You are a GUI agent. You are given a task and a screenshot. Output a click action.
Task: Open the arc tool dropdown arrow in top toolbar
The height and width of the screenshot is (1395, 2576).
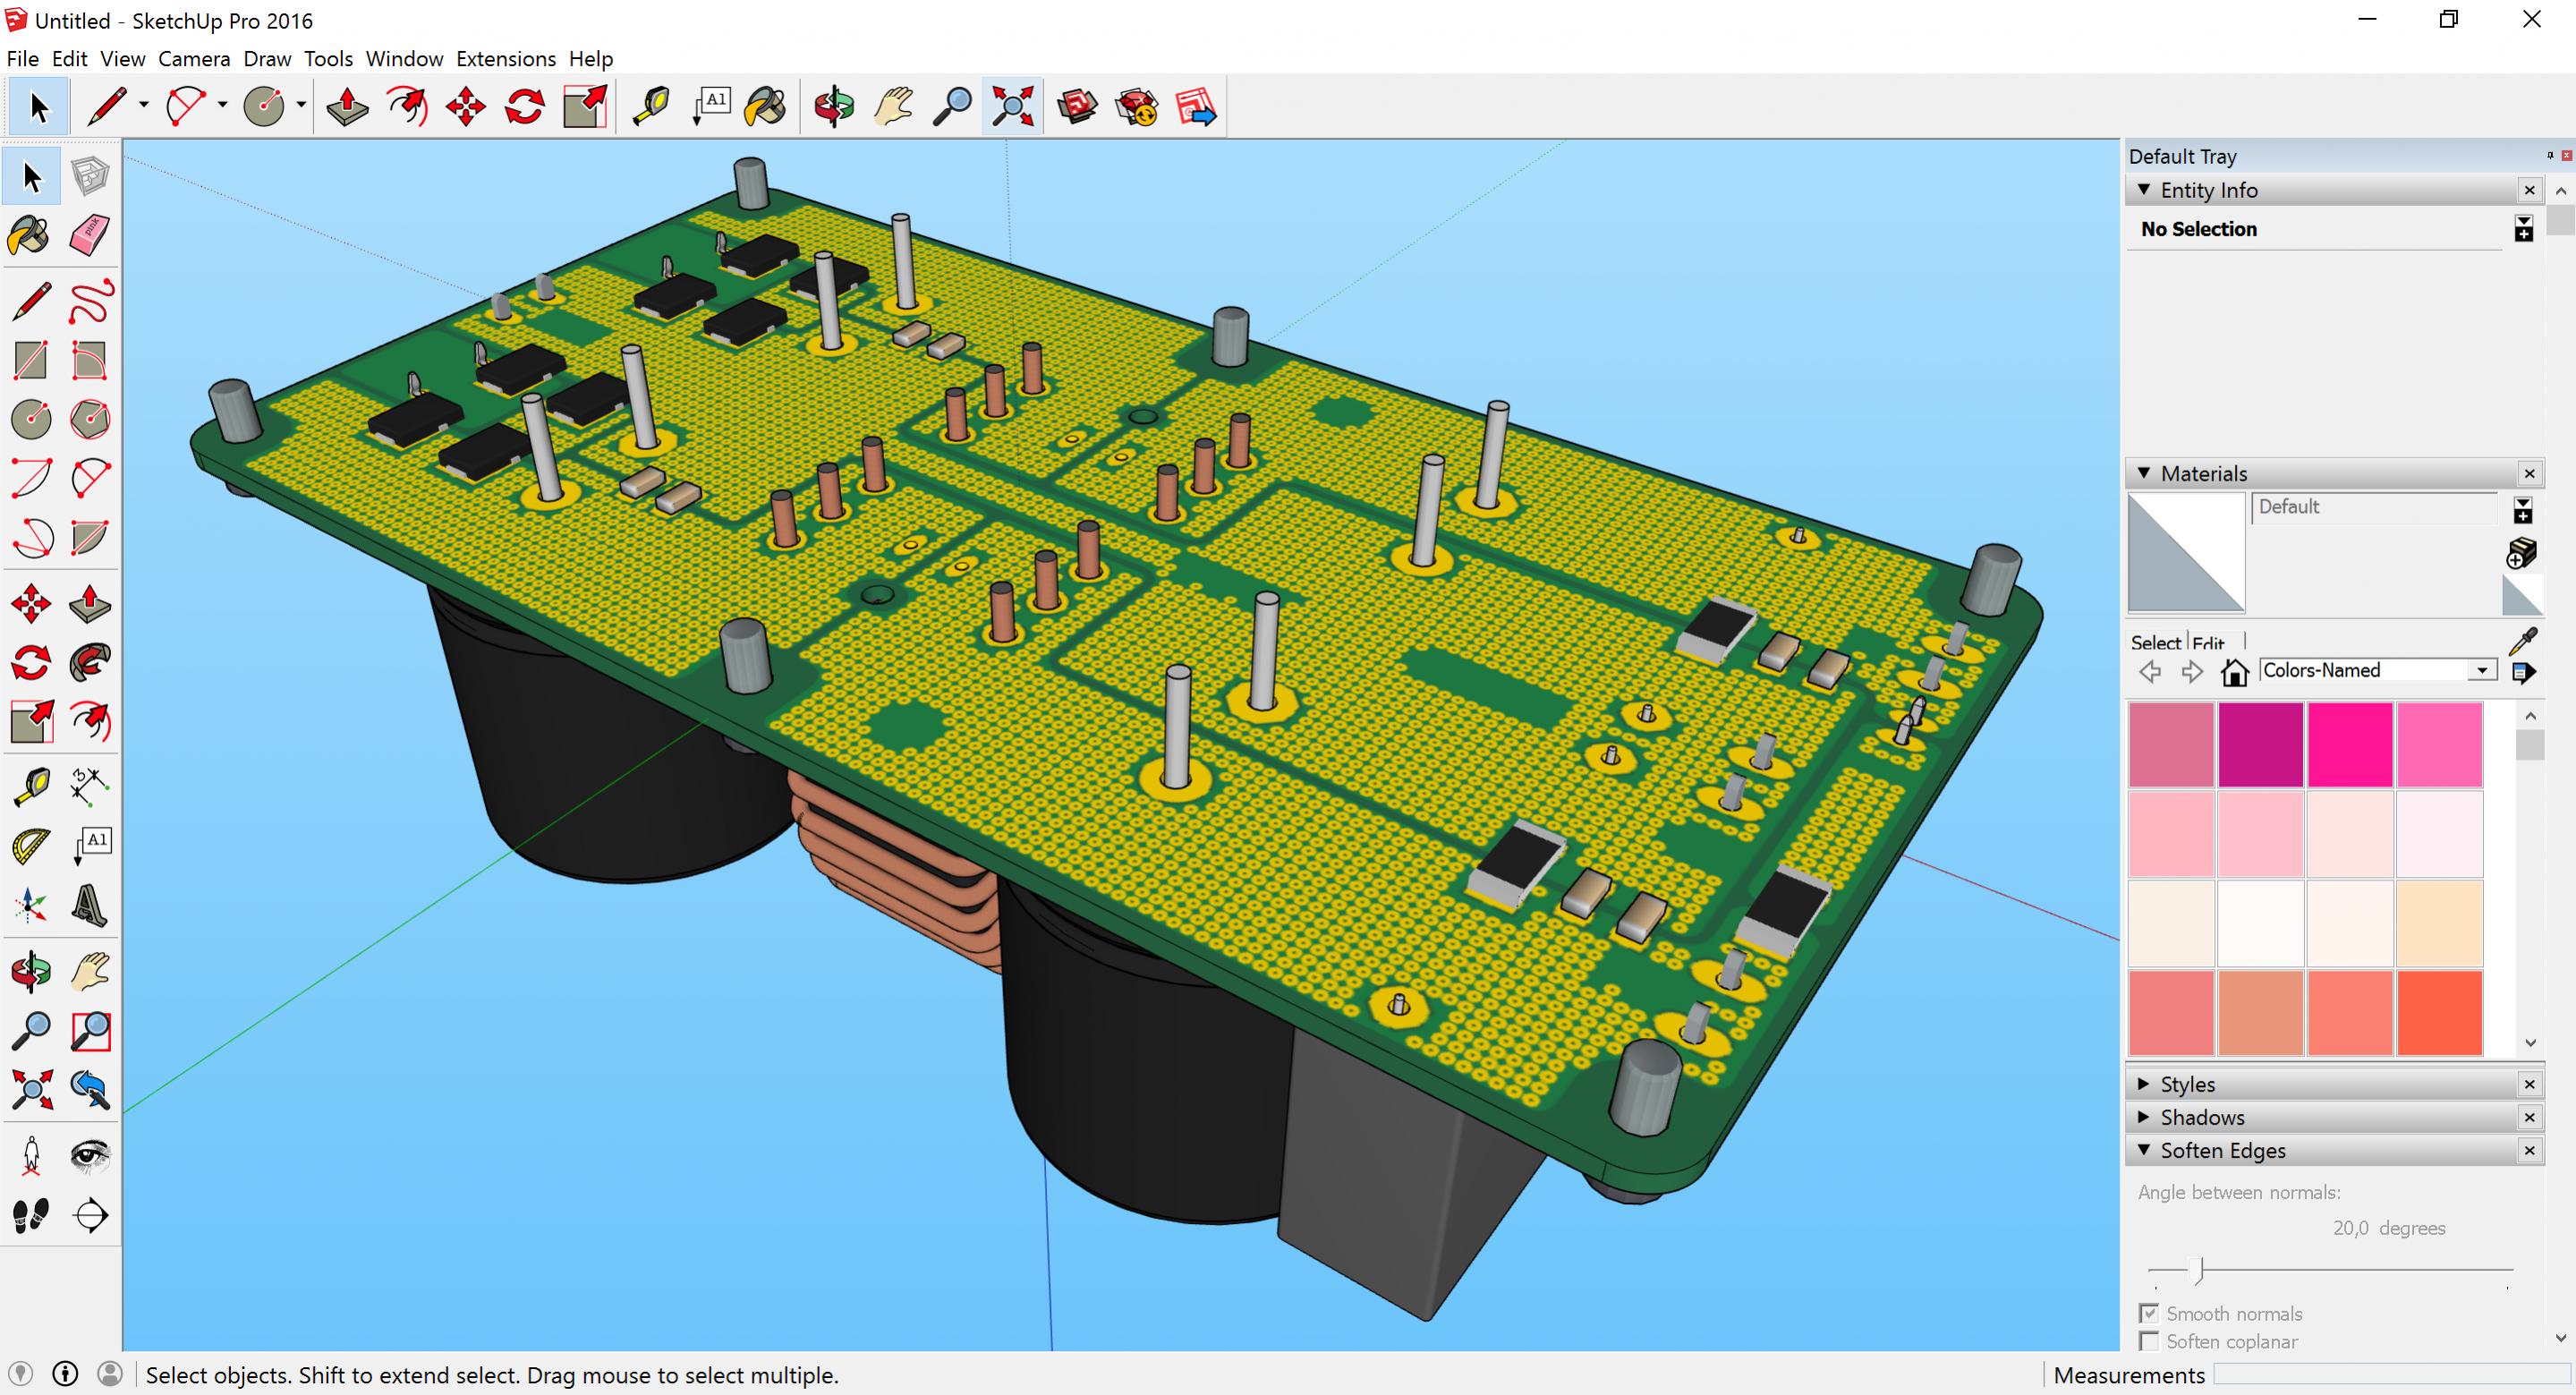coord(222,105)
